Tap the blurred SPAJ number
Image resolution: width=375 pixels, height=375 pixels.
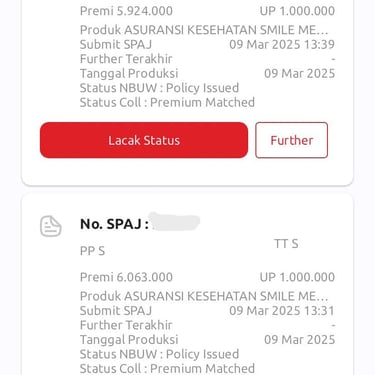(x=175, y=222)
